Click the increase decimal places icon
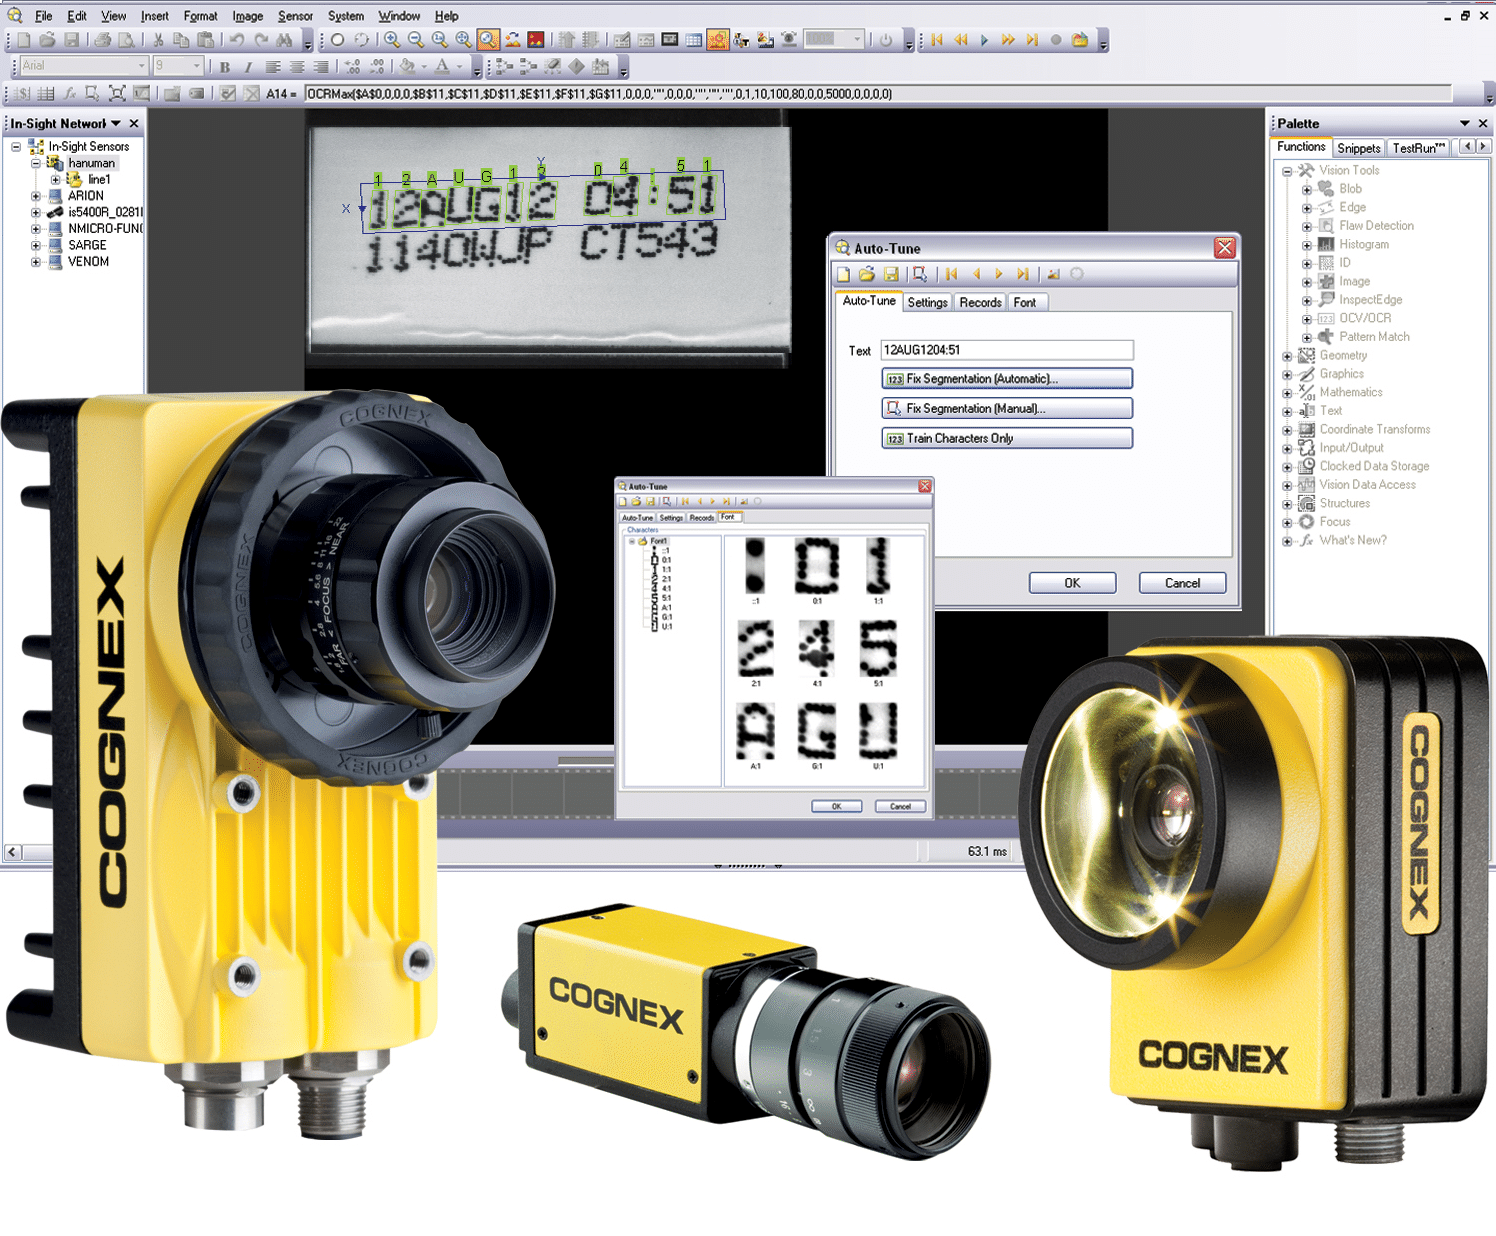This screenshot has height=1236, width=1496. tap(352, 67)
